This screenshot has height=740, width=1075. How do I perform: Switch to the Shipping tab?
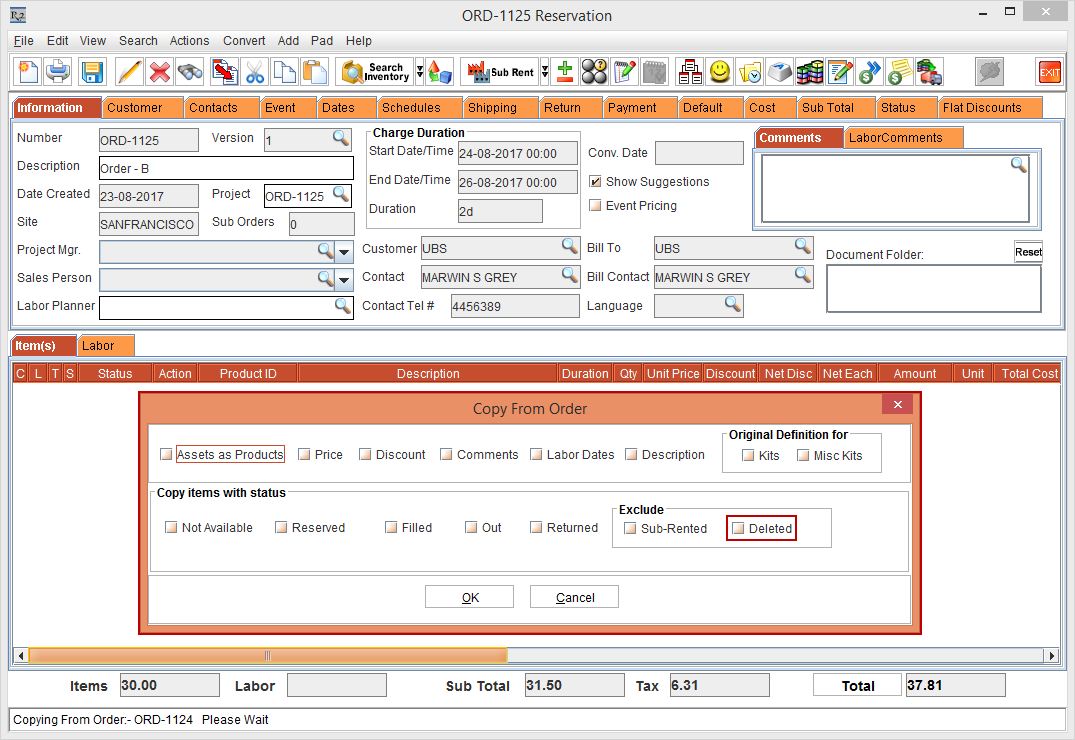492,108
